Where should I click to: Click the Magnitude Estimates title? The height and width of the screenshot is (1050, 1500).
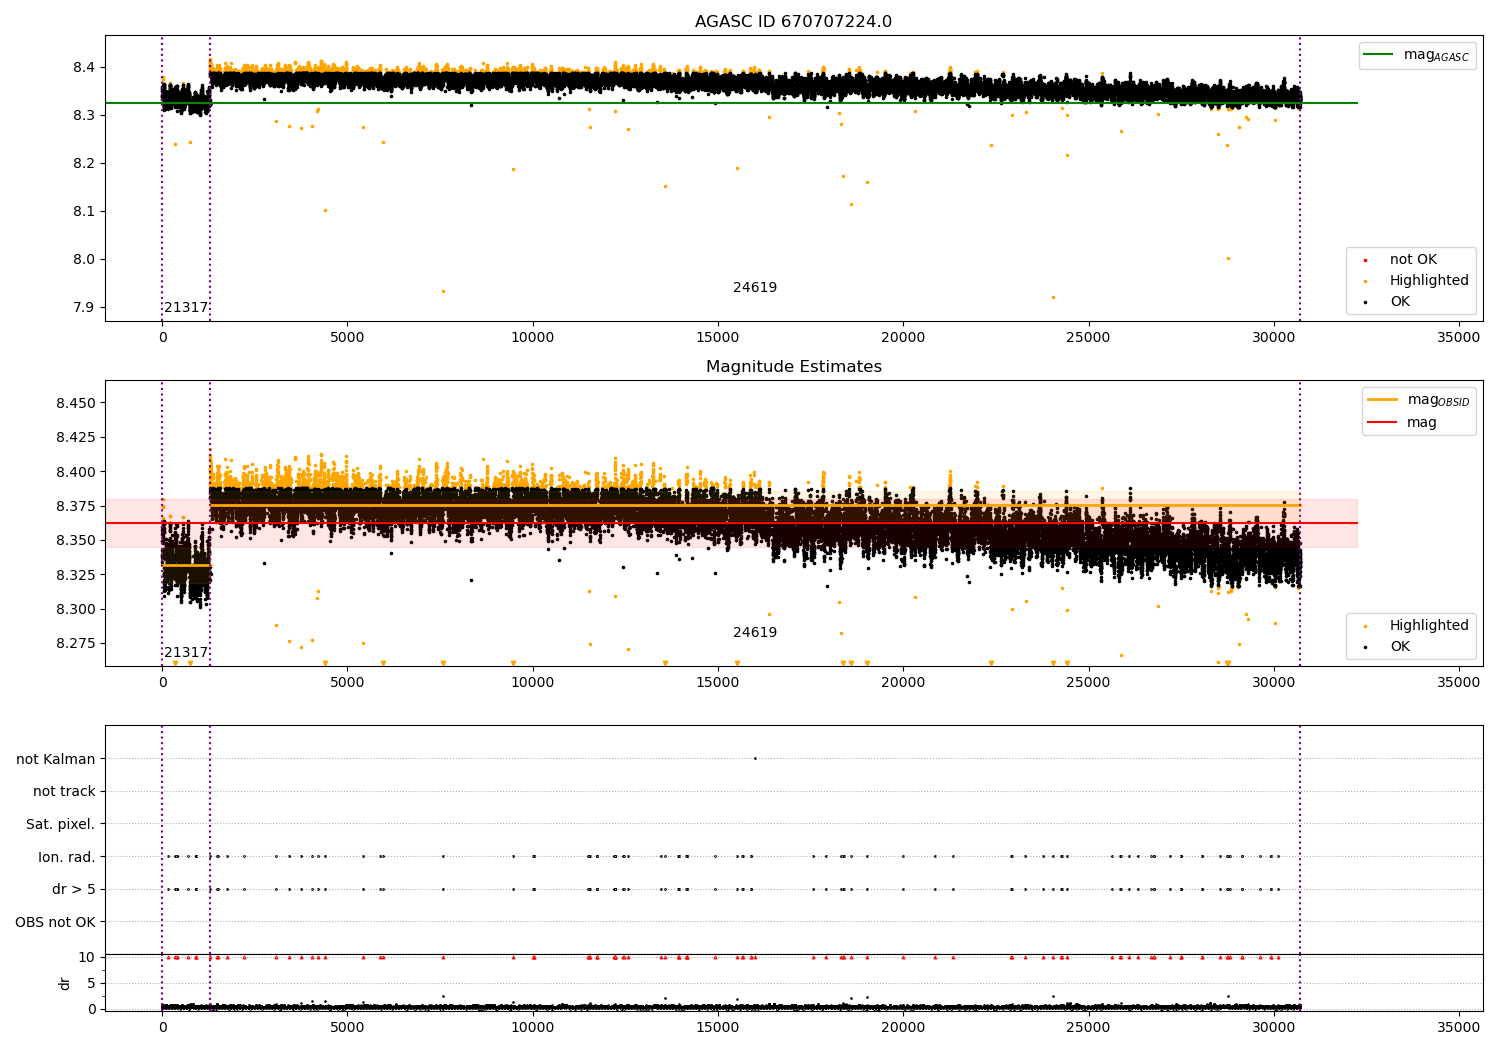(794, 367)
